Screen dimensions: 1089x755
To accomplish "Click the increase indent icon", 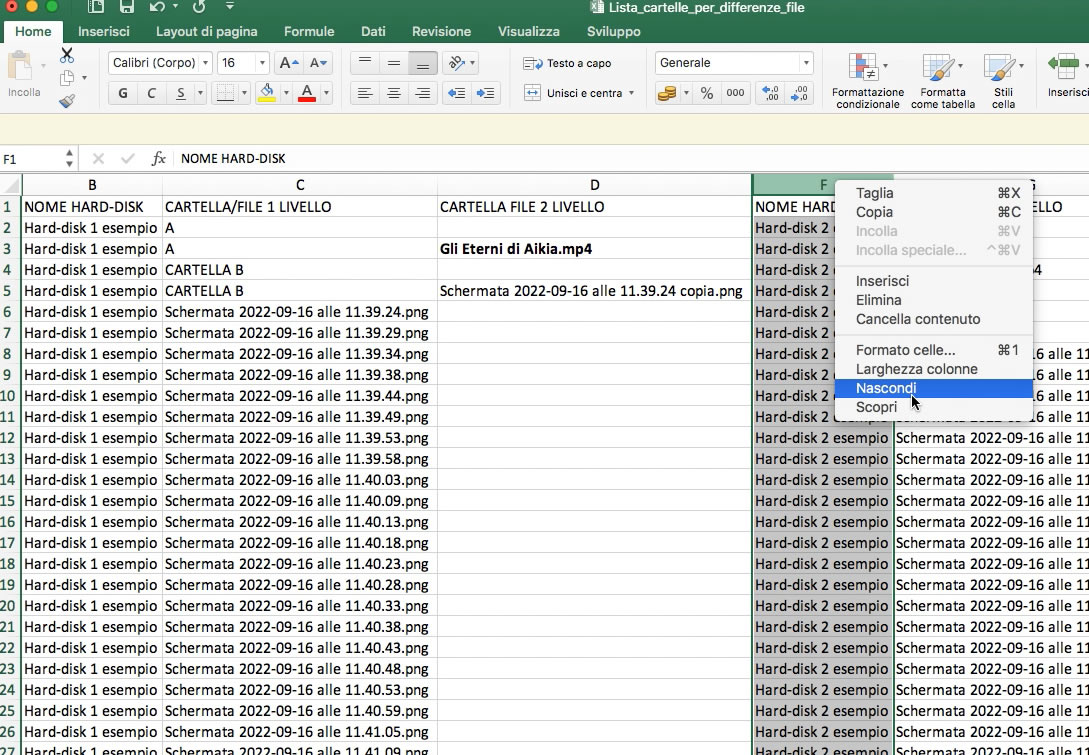I will 485,93.
